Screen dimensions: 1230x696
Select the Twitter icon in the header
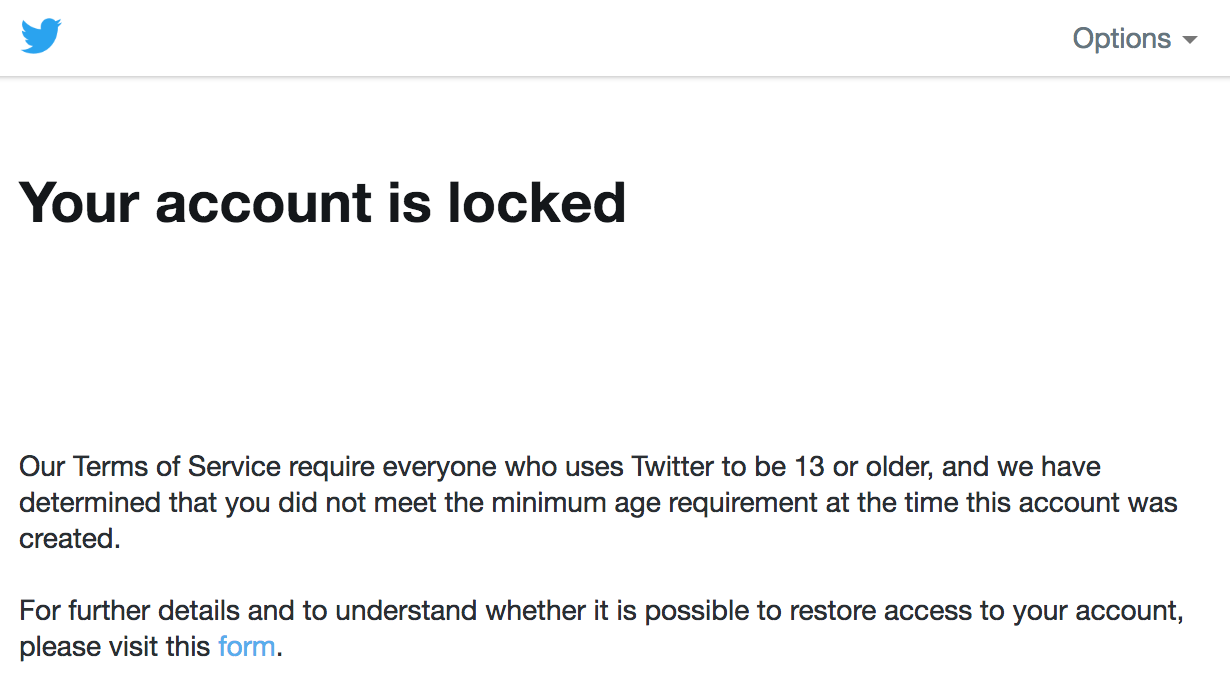click(x=40, y=36)
